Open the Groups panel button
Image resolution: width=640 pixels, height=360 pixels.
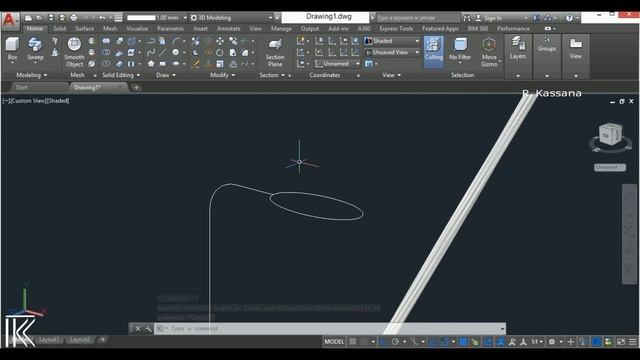point(547,45)
